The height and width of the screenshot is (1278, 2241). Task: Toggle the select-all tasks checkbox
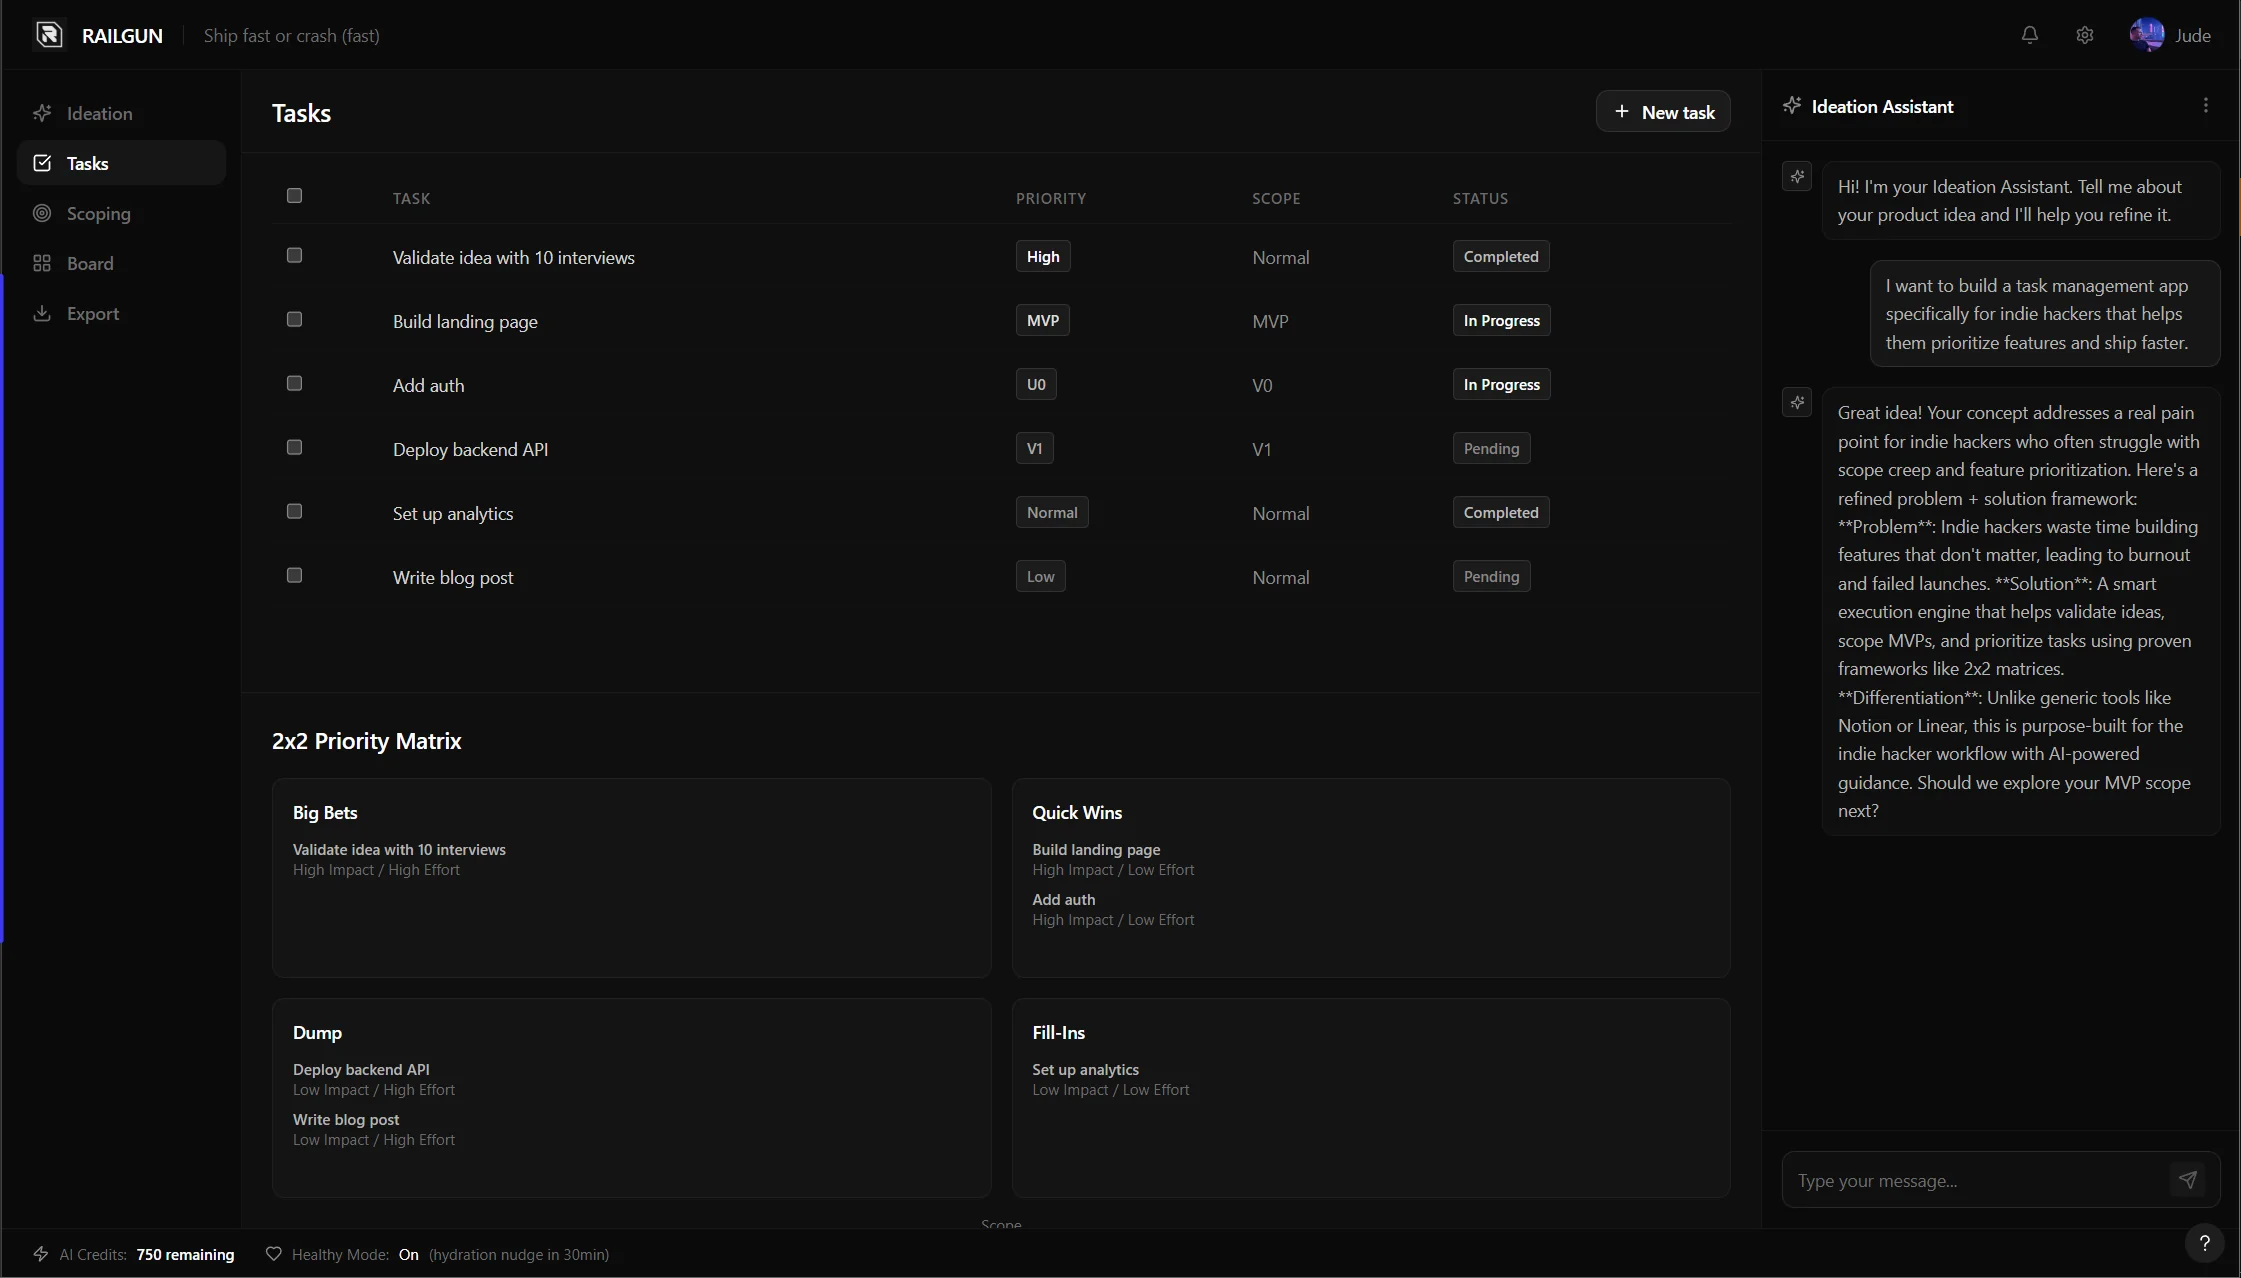[x=294, y=196]
